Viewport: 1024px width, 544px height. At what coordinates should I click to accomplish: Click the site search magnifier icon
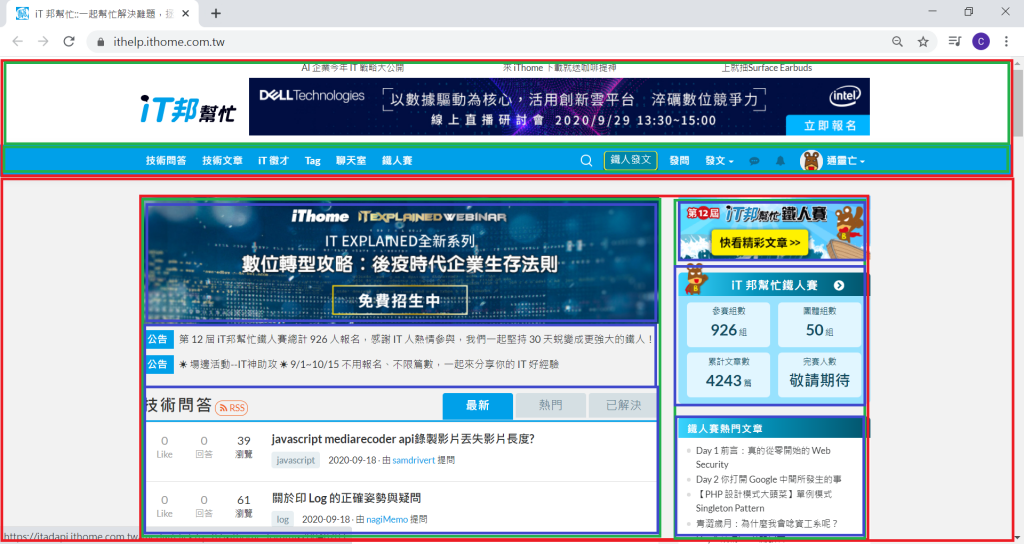coord(586,161)
